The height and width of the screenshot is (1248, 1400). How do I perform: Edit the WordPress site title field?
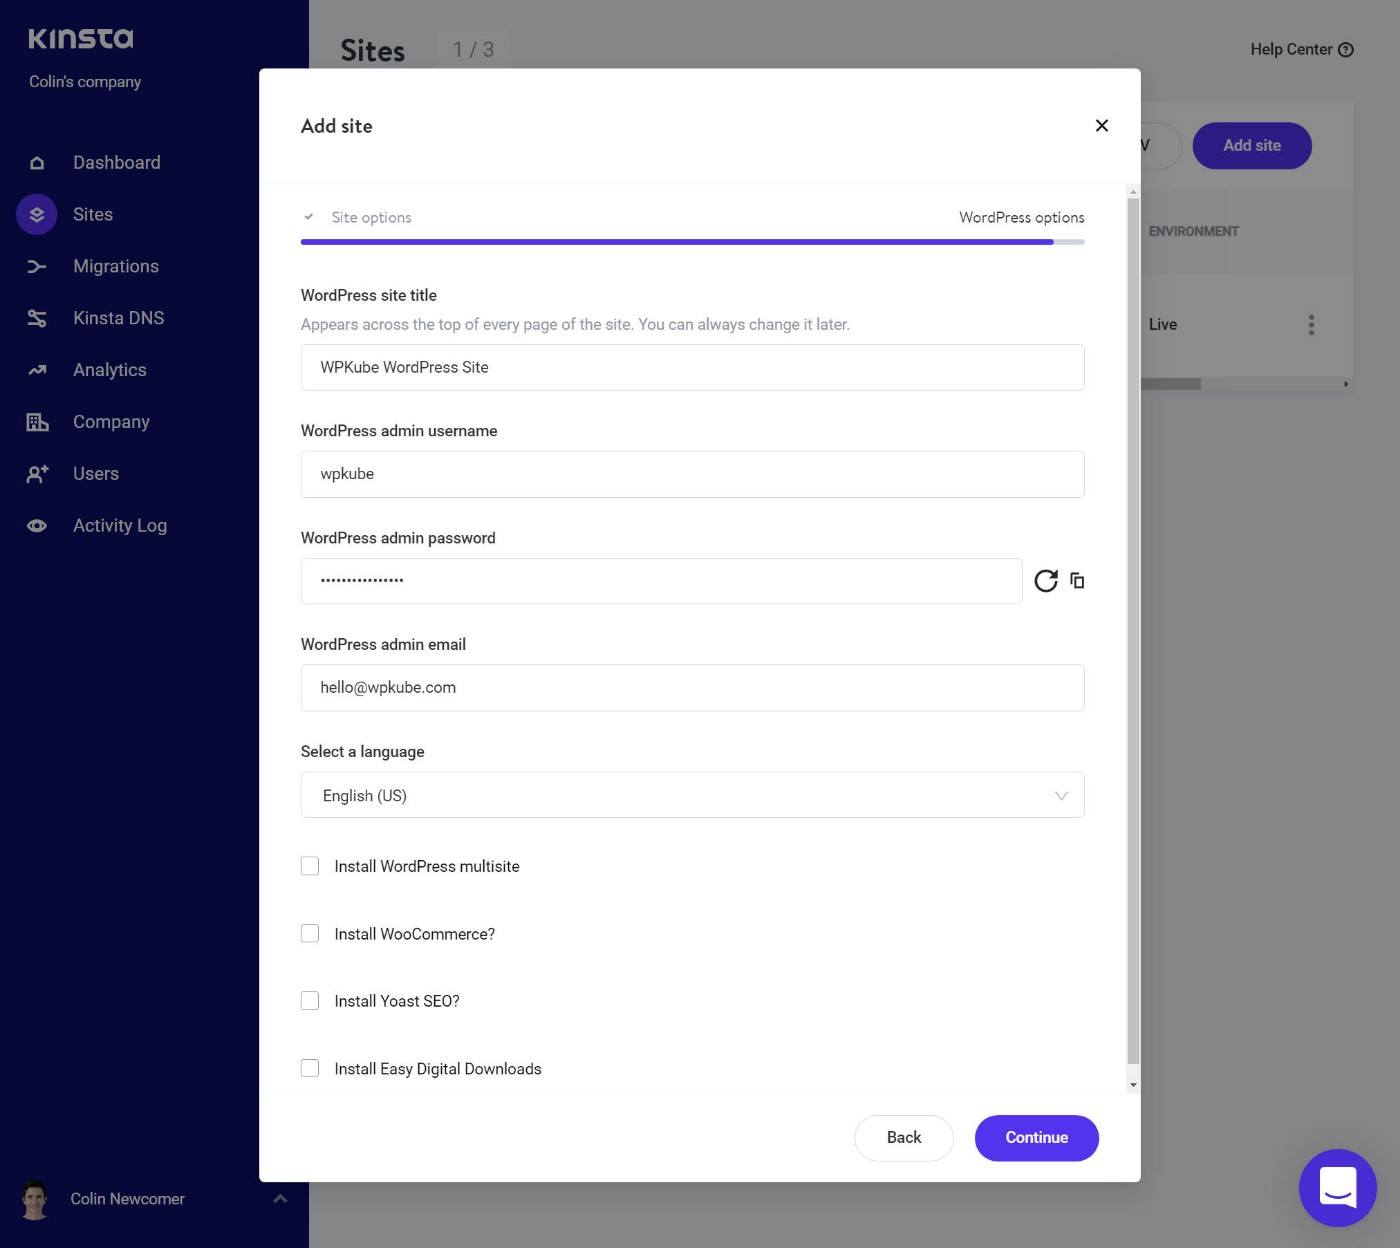(x=692, y=368)
